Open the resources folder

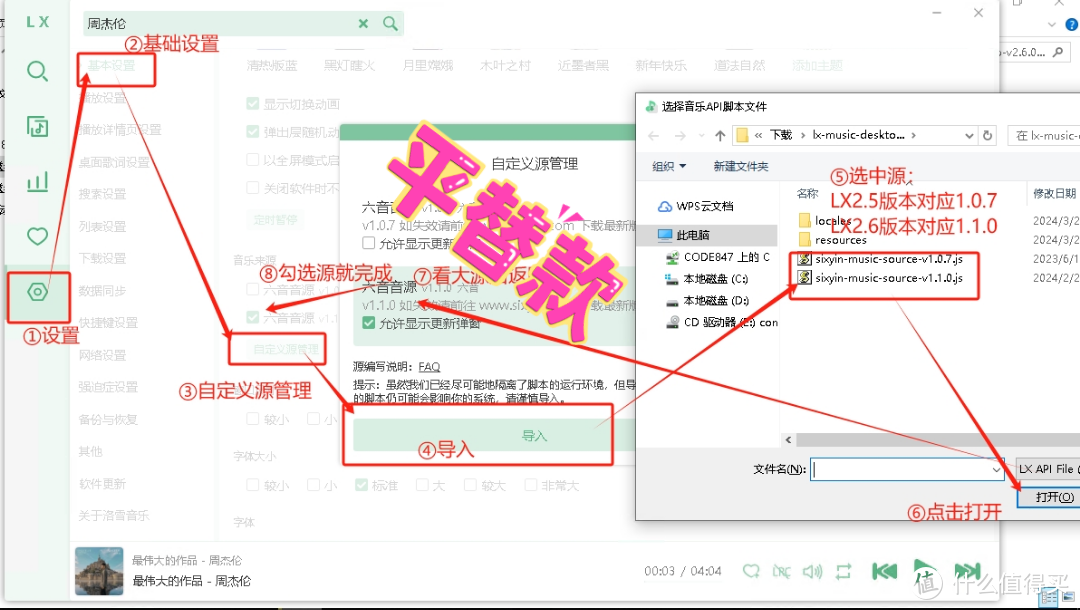click(x=832, y=240)
